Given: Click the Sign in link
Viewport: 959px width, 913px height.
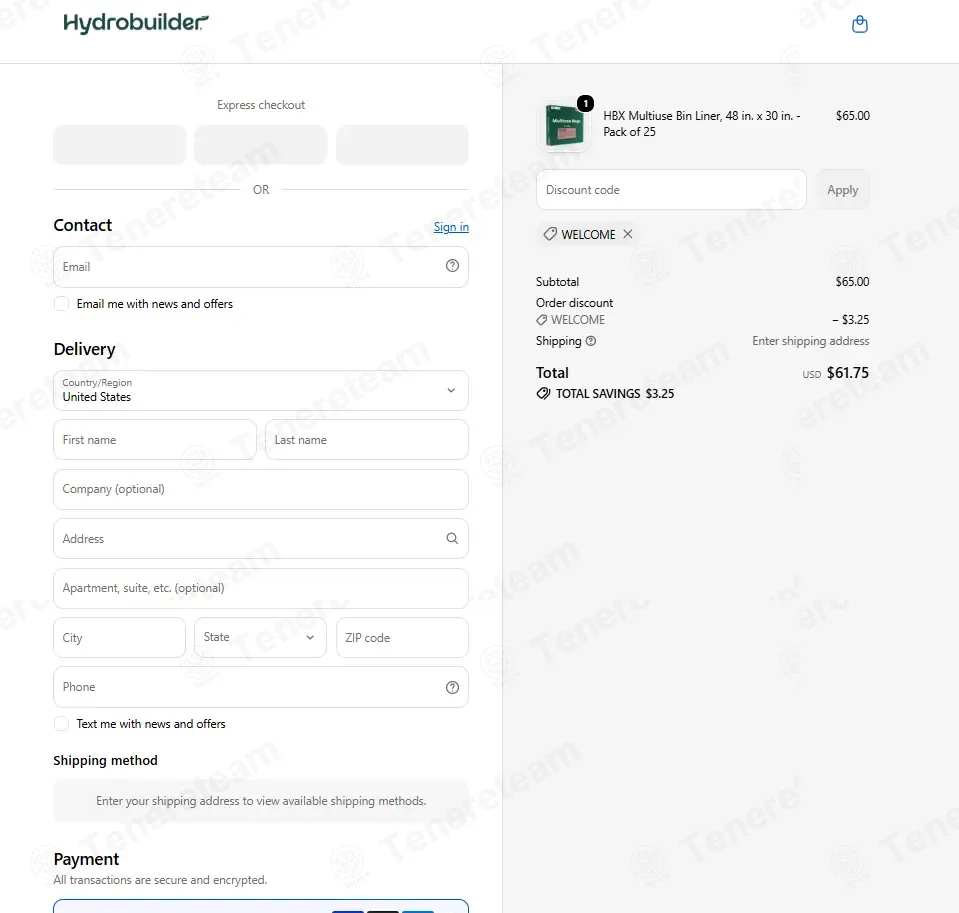Looking at the screenshot, I should 451,227.
